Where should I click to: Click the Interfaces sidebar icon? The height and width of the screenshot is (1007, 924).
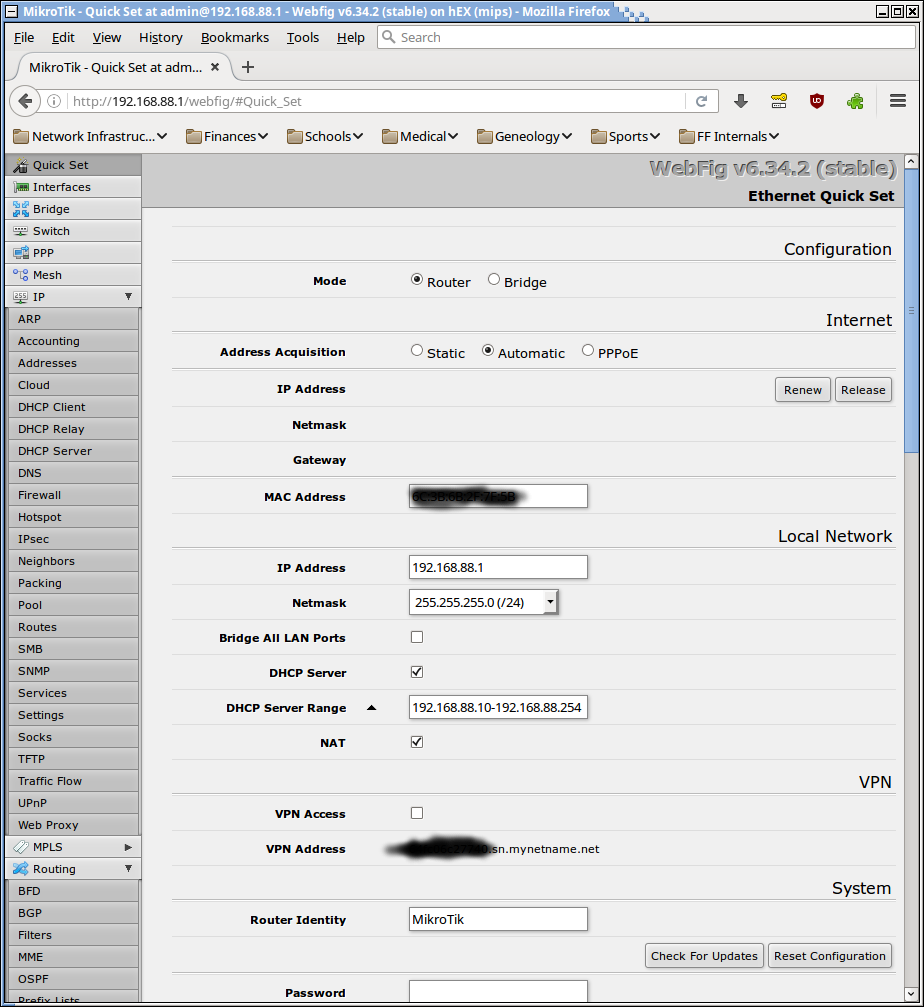coord(21,187)
